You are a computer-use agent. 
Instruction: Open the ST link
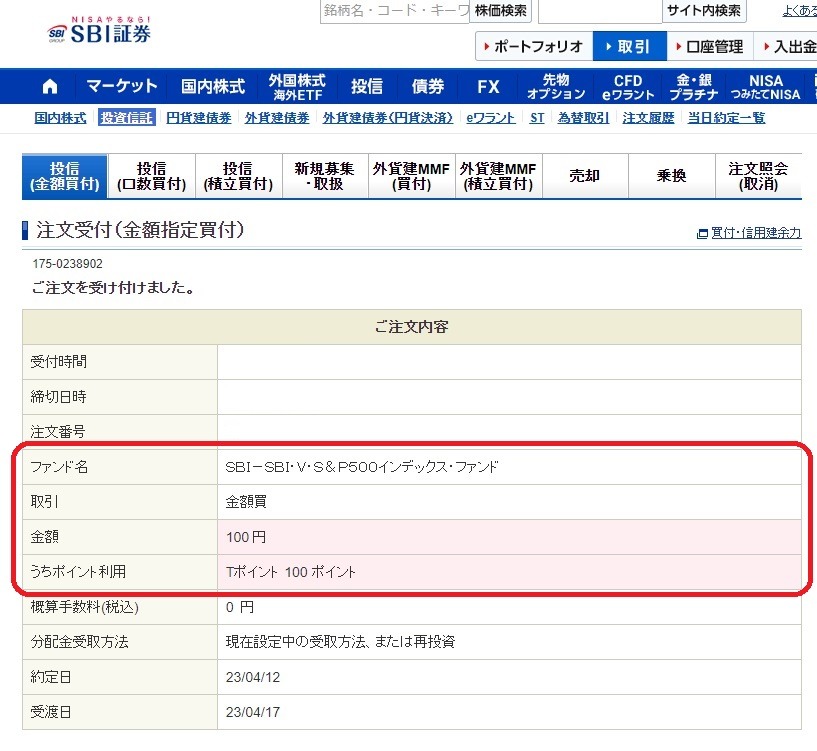point(537,118)
